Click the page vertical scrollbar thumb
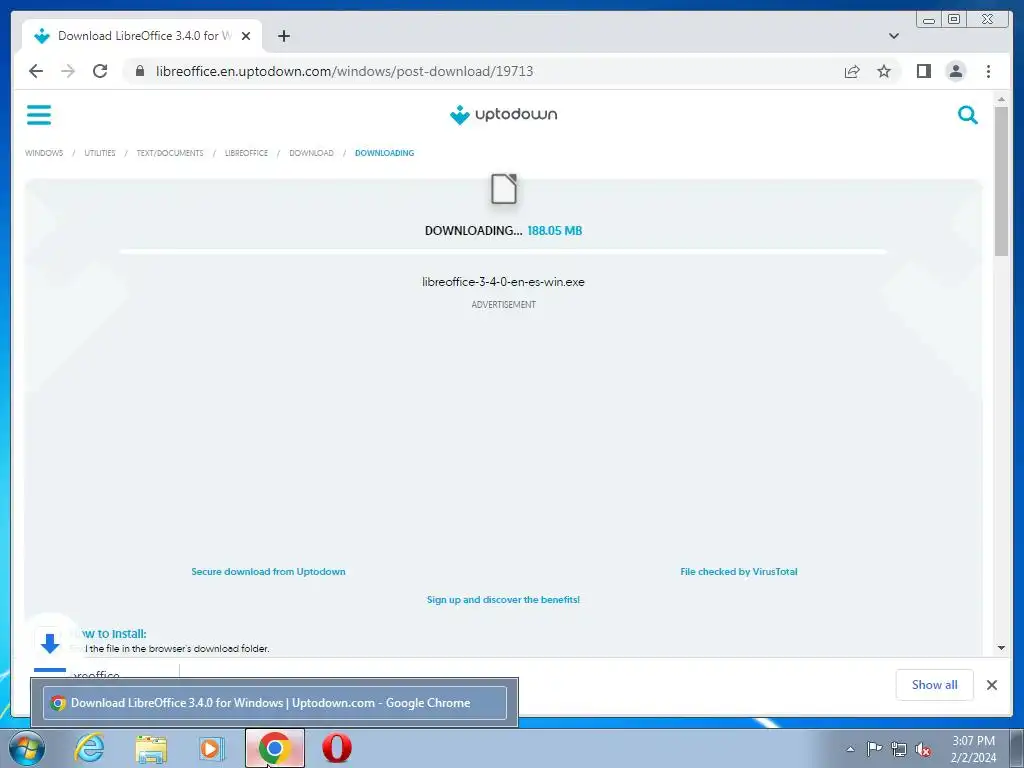Image resolution: width=1024 pixels, height=768 pixels. tap(1001, 181)
